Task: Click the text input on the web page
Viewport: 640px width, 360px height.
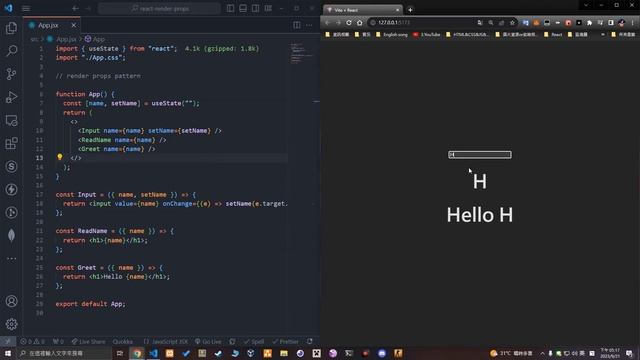Action: [x=480, y=154]
